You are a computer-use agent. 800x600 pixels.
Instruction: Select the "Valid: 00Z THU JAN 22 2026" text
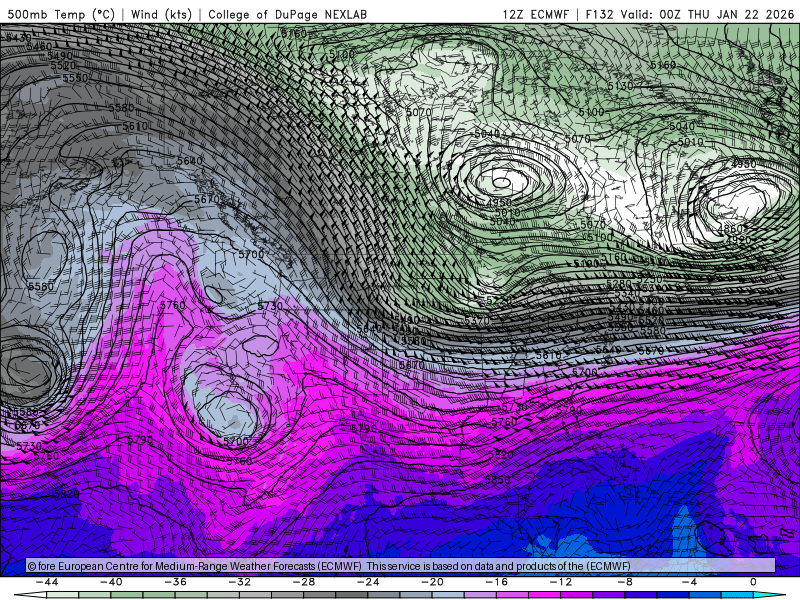pyautogui.click(x=707, y=14)
